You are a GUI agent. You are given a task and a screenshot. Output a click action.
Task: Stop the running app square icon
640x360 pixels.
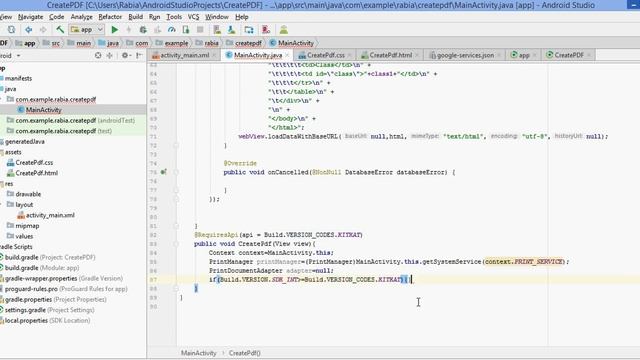coord(200,30)
